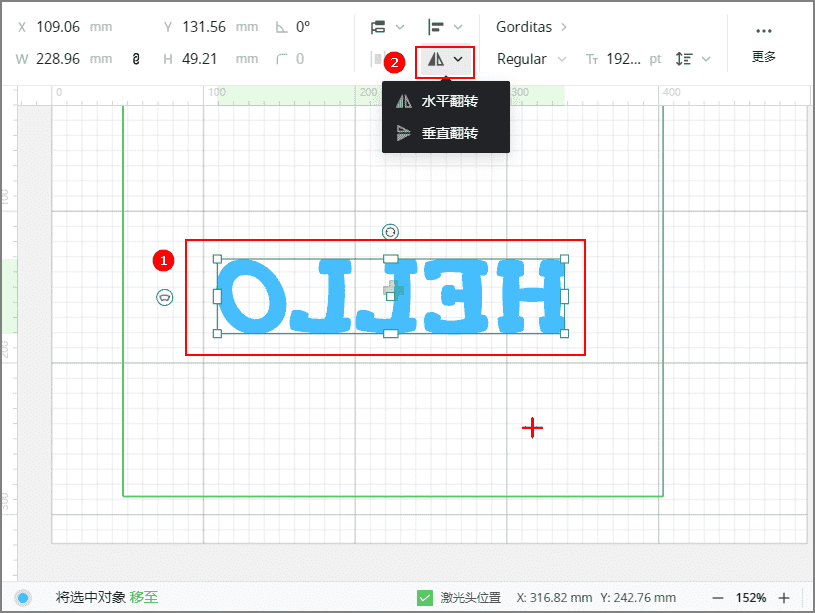
Task: Click the rotate handle above the text
Action: (x=390, y=232)
